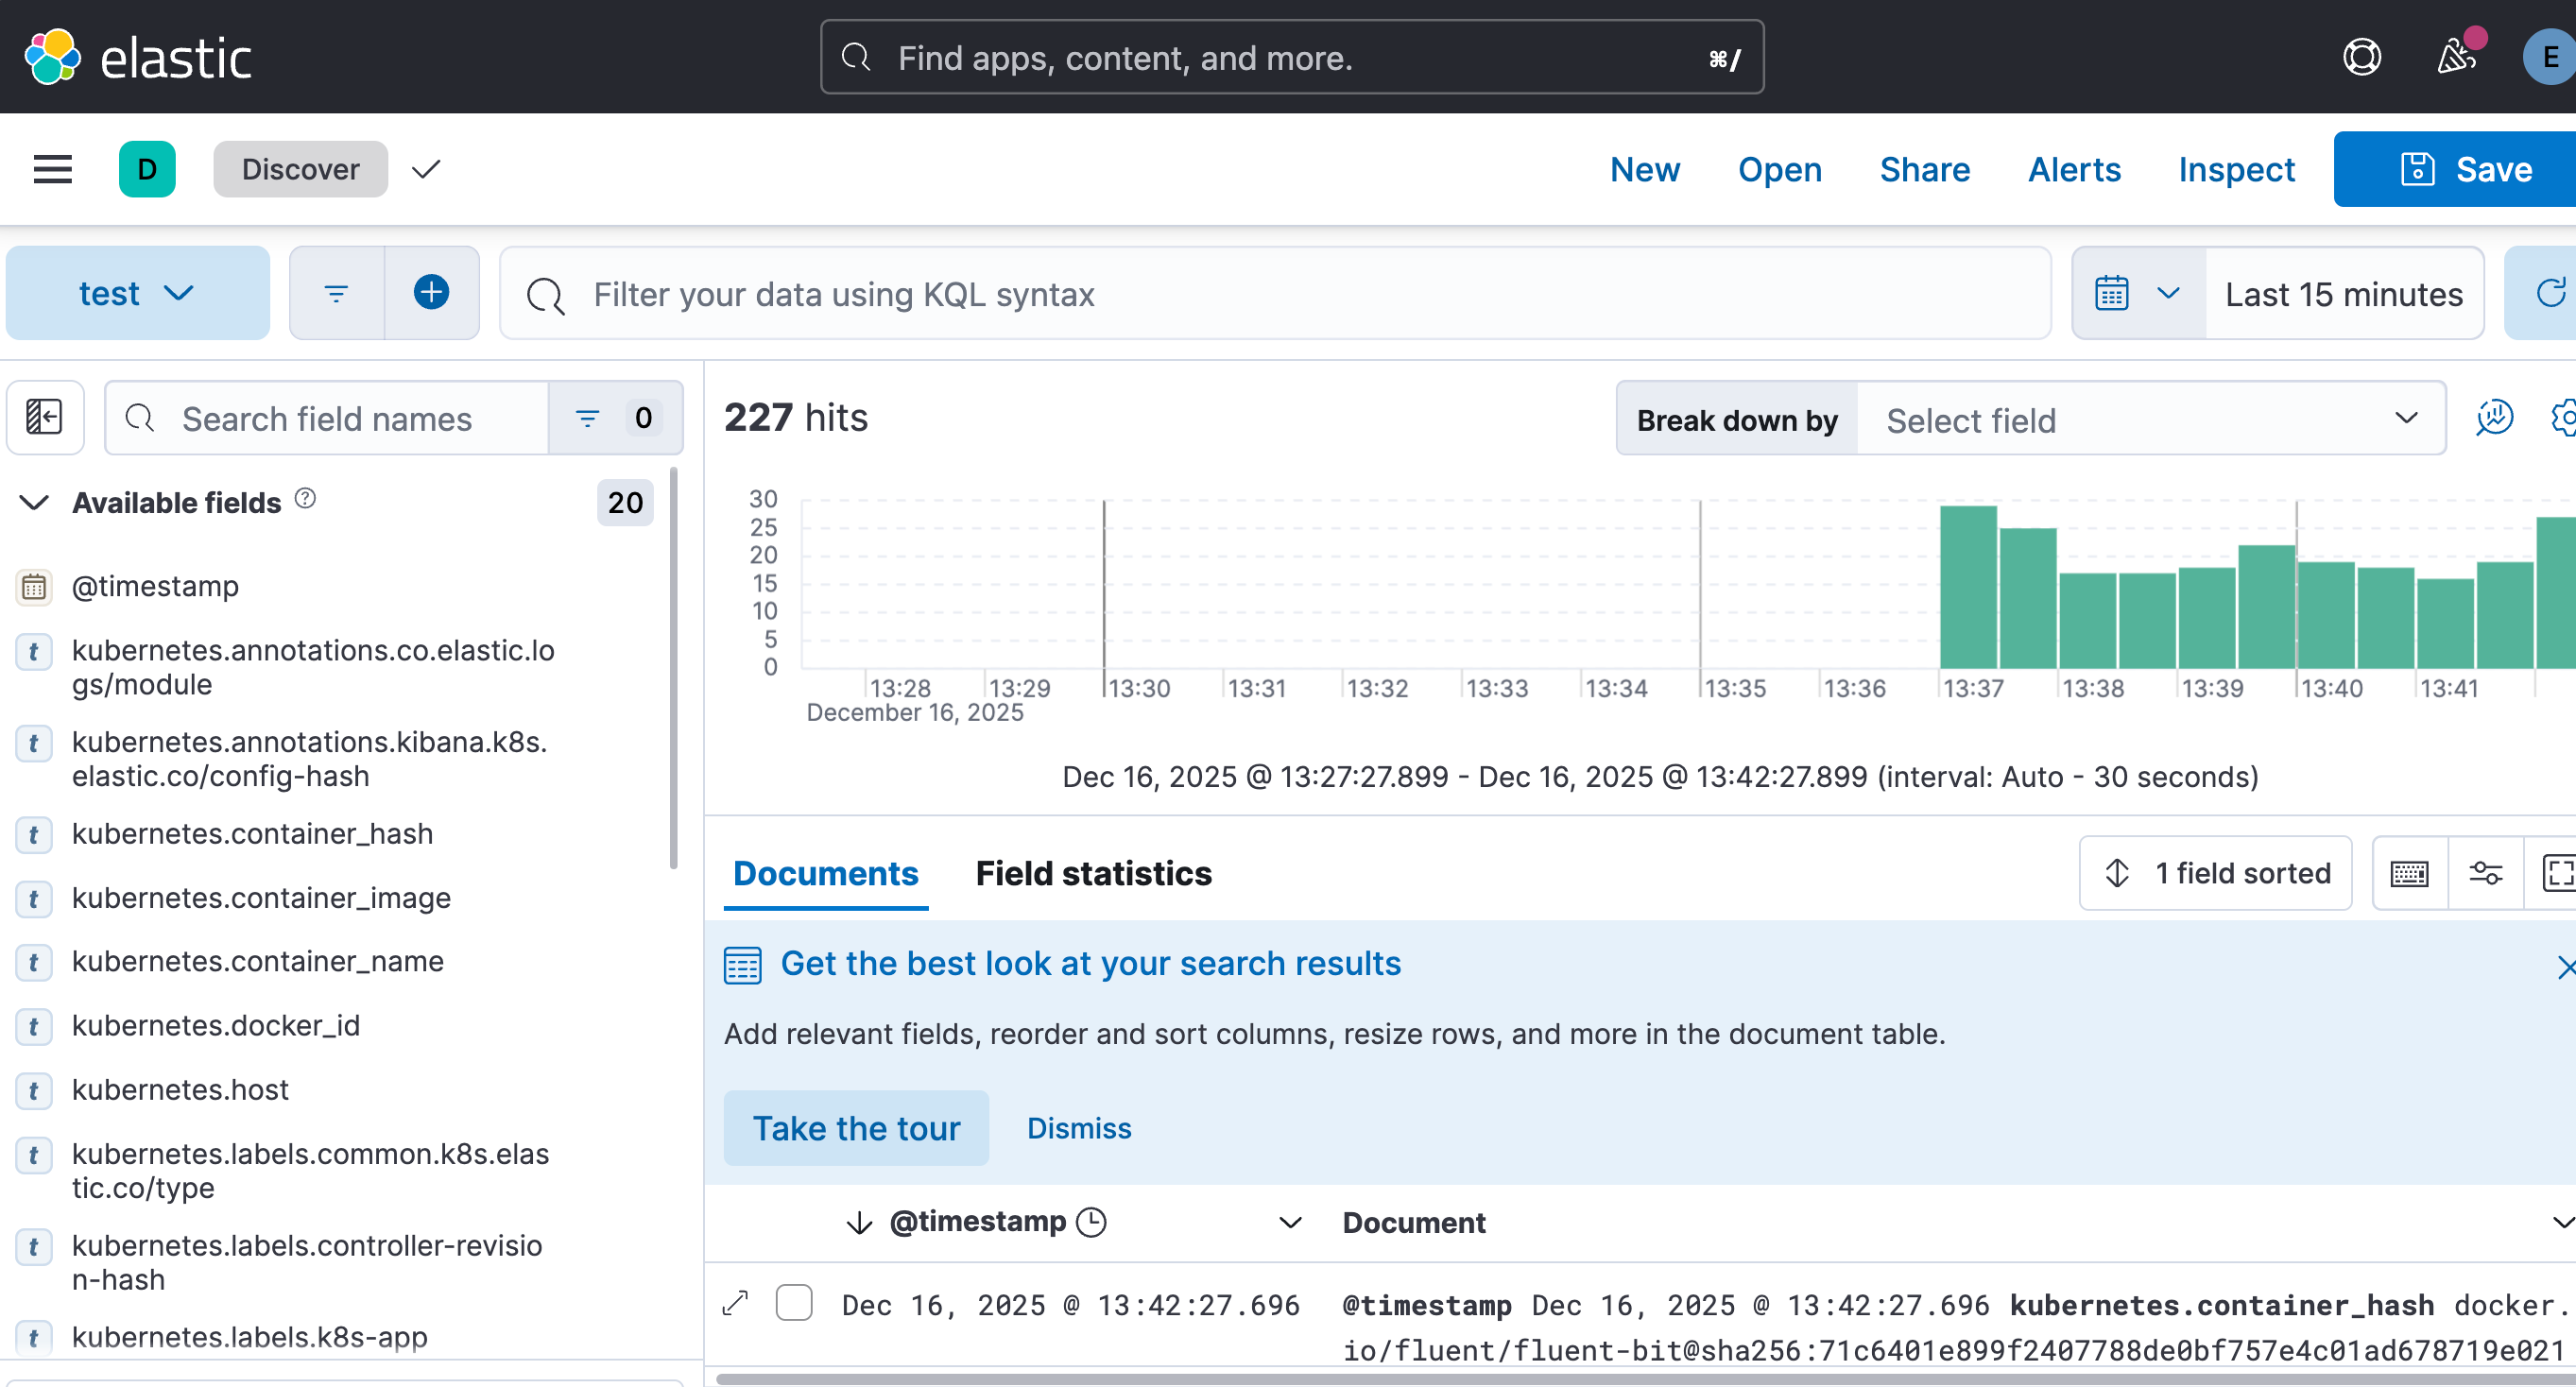Click the Dismiss link
This screenshot has height=1387, width=2576.
(1078, 1128)
